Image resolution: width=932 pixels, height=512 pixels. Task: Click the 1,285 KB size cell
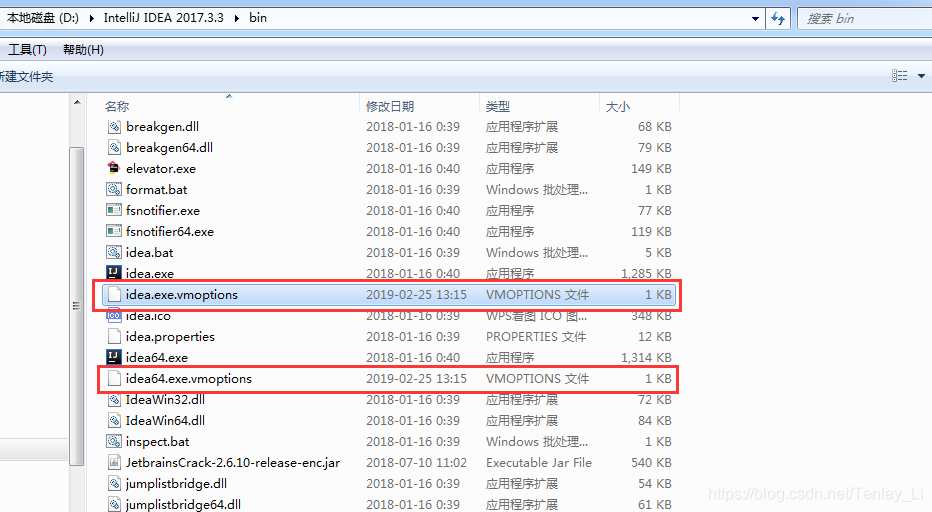(646, 274)
